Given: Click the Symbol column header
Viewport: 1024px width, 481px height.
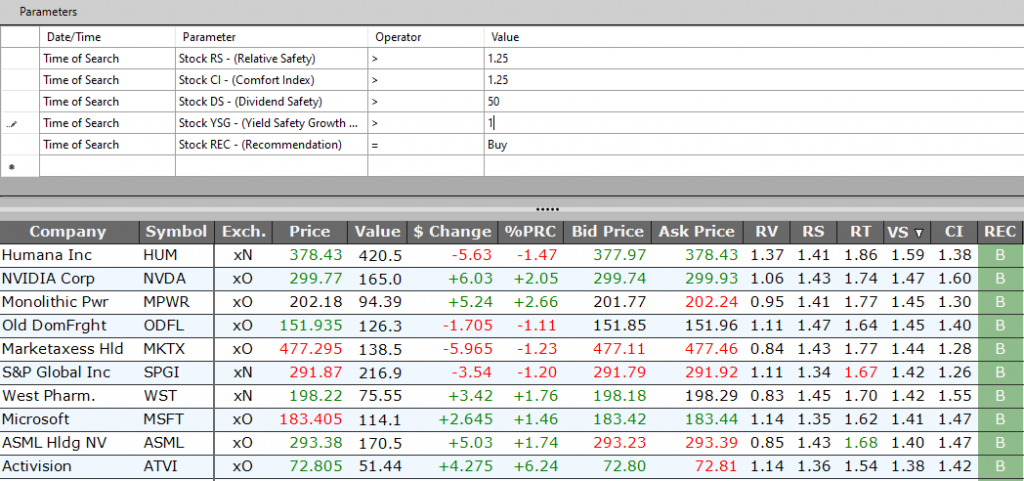Looking at the screenshot, I should coord(175,232).
